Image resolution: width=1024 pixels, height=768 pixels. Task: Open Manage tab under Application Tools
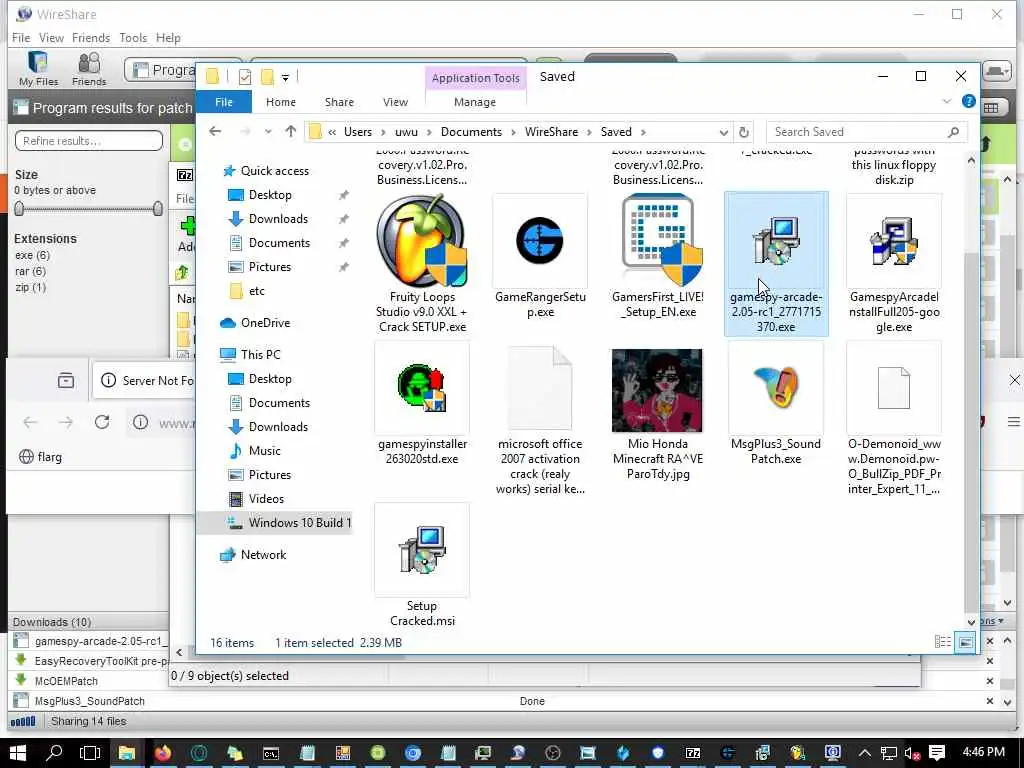pyautogui.click(x=475, y=102)
